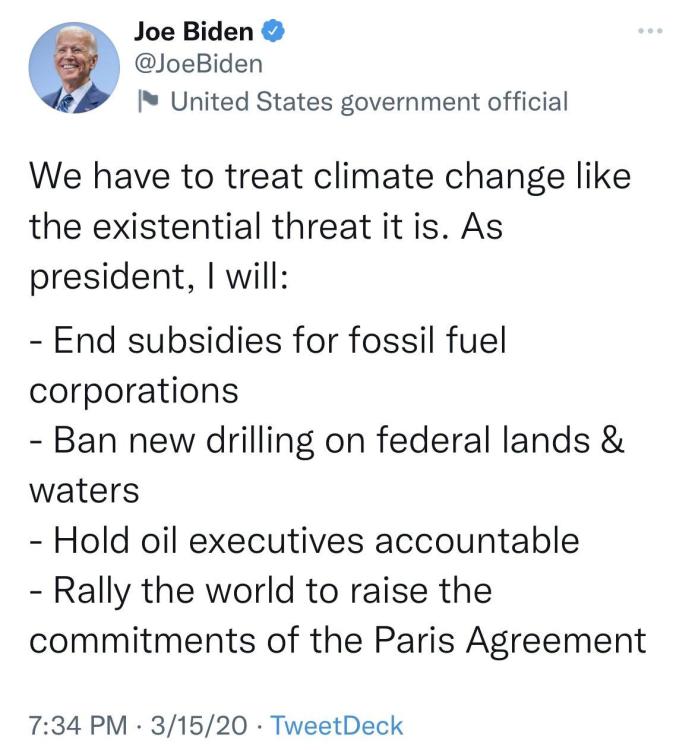
Task: Click the blue verified checkmark badge
Action: [x=273, y=31]
